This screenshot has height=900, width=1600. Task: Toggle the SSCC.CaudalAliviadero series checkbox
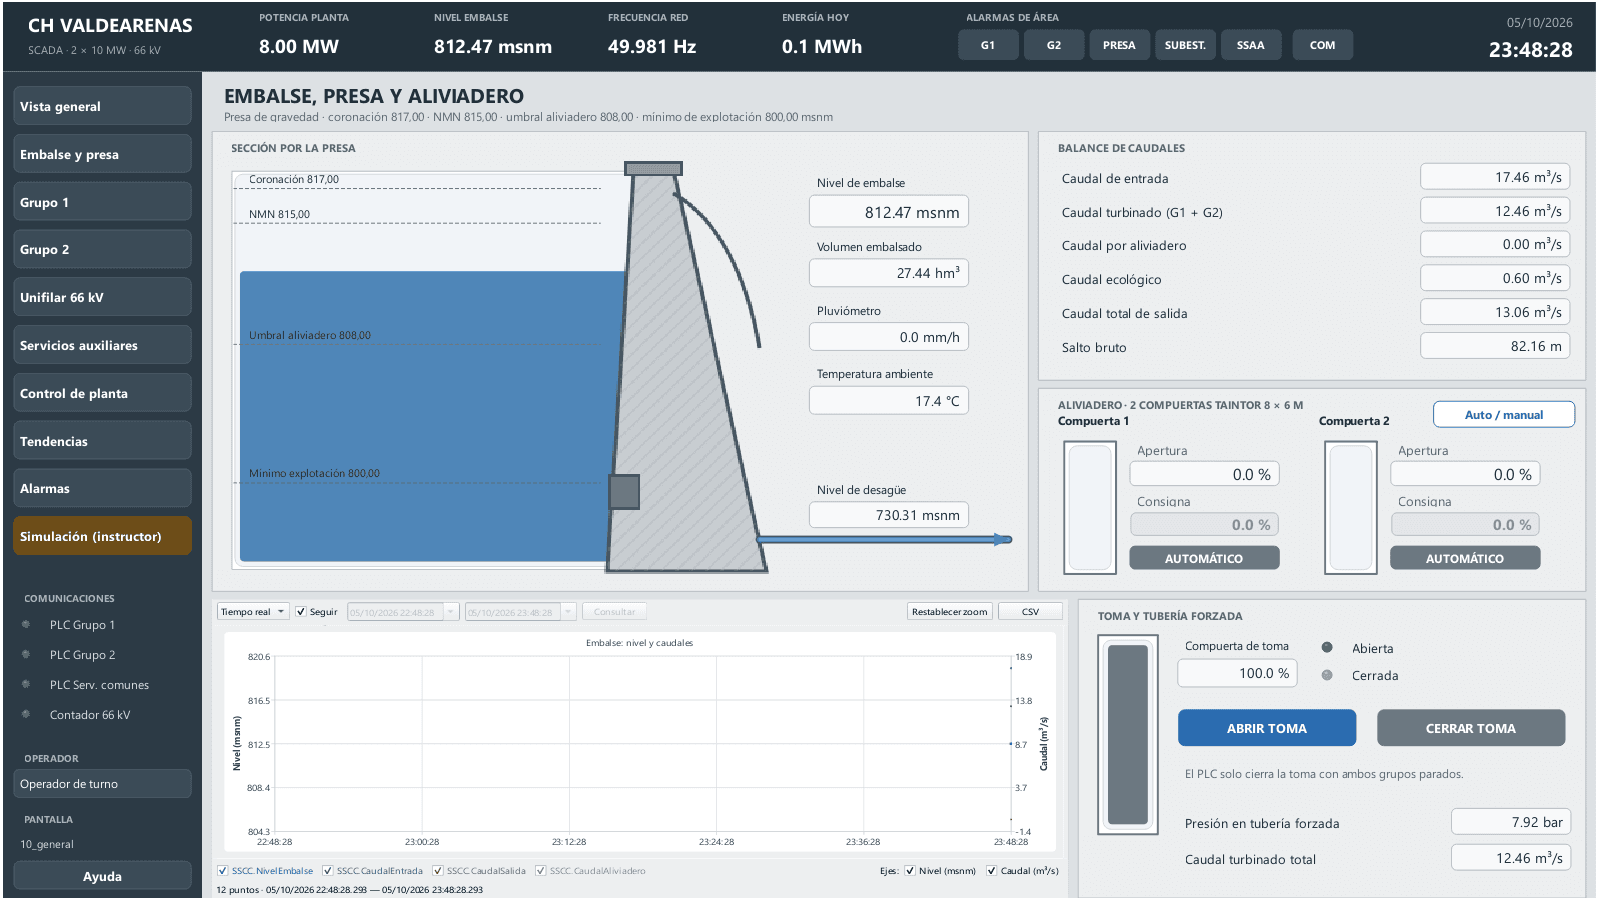point(541,871)
